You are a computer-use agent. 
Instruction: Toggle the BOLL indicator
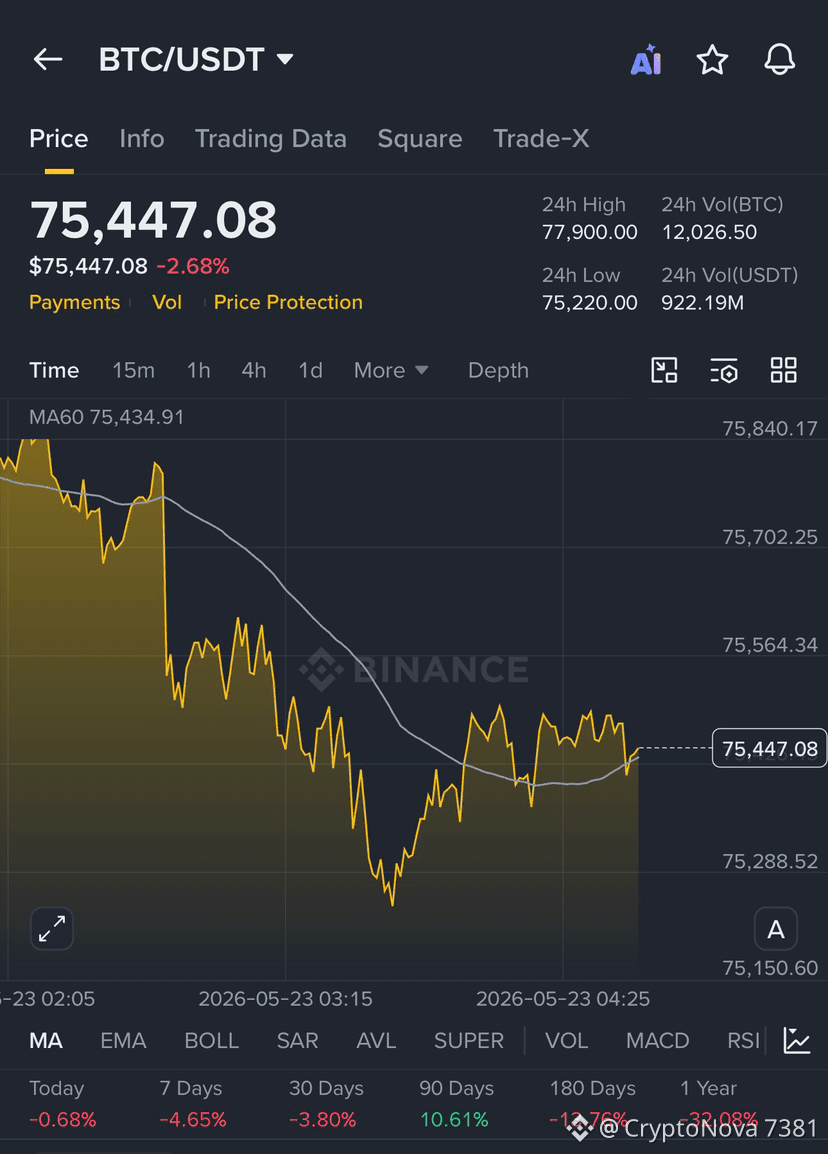[x=211, y=1041]
